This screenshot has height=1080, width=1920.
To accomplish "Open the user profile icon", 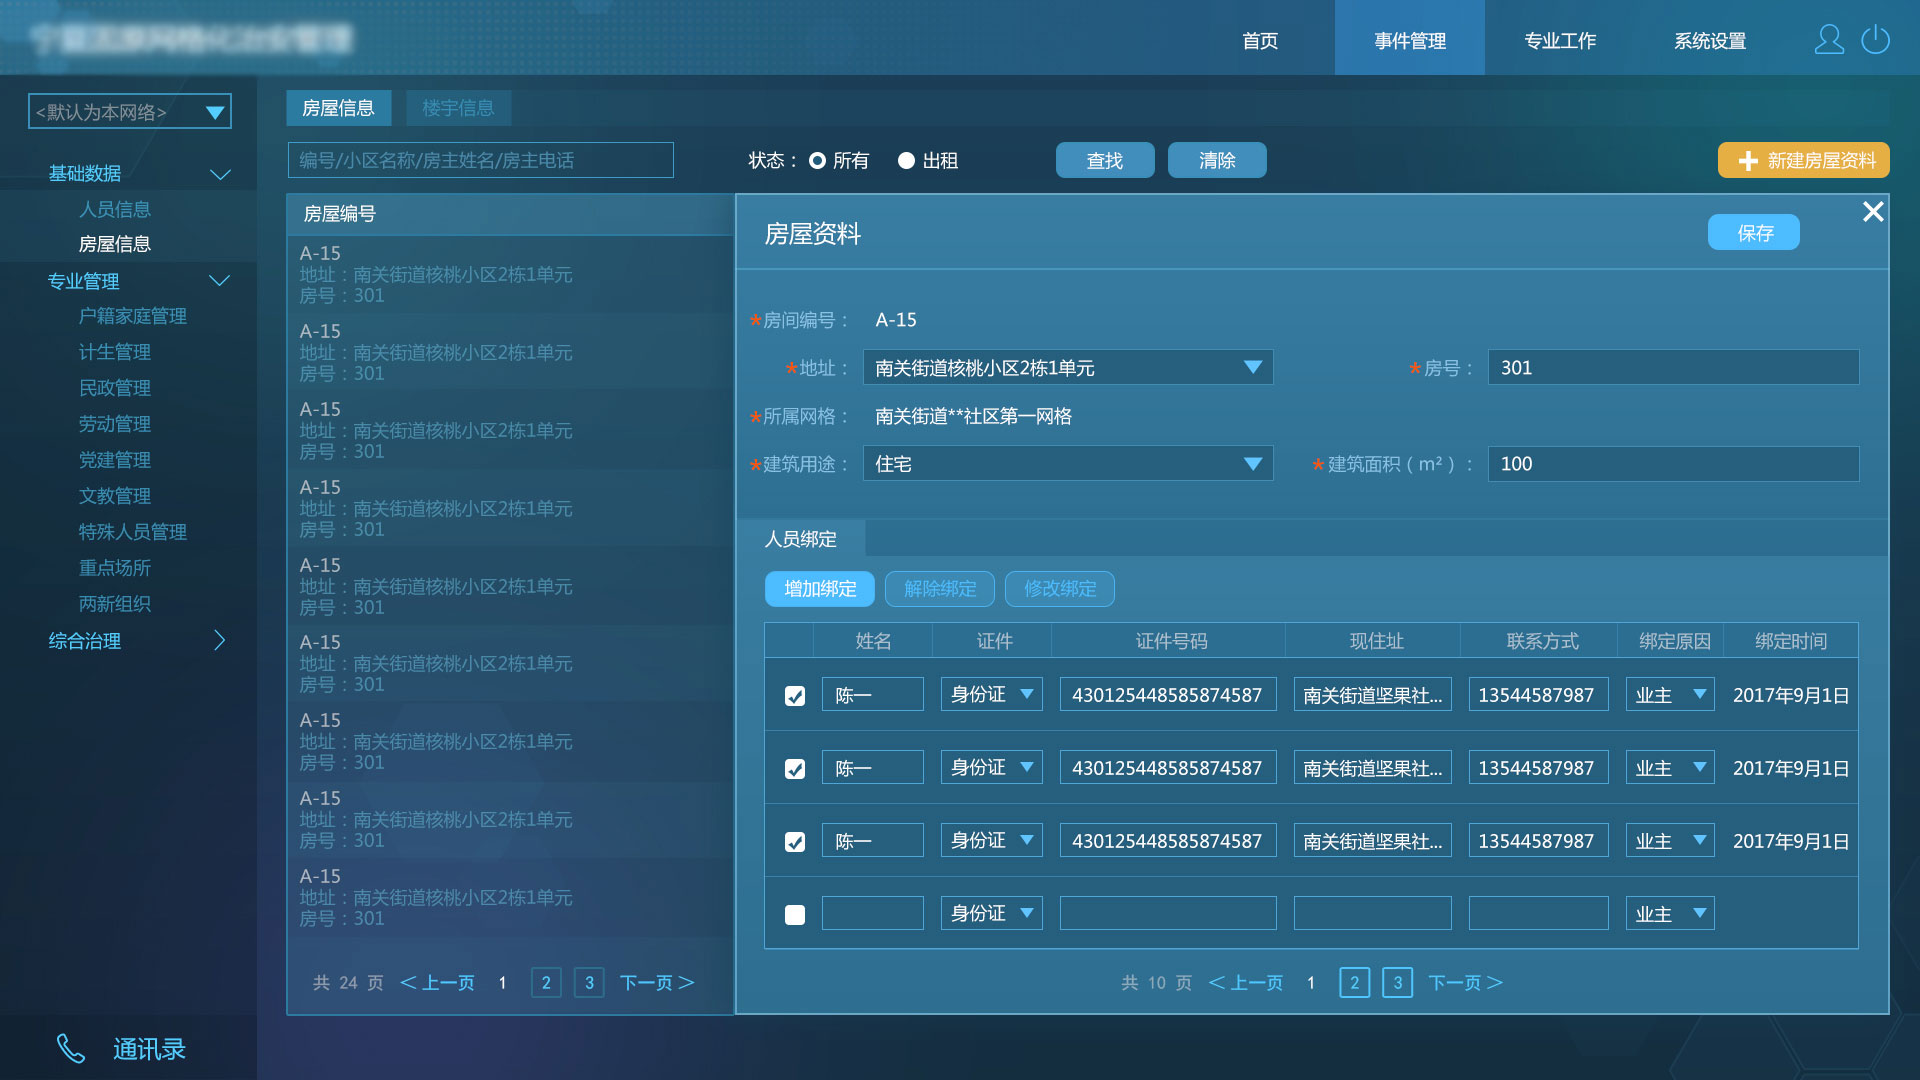I will point(1829,40).
